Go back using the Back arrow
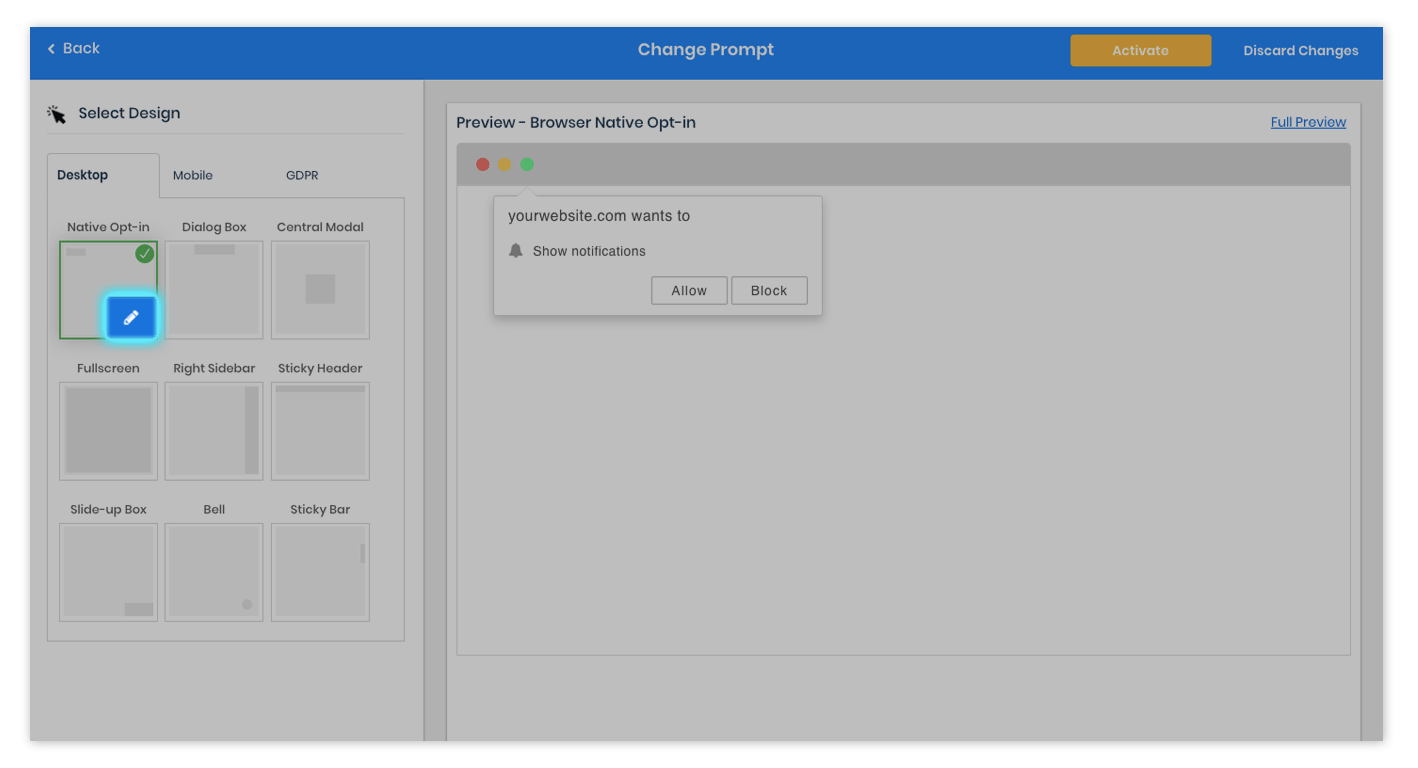The height and width of the screenshot is (768, 1418). (x=73, y=48)
